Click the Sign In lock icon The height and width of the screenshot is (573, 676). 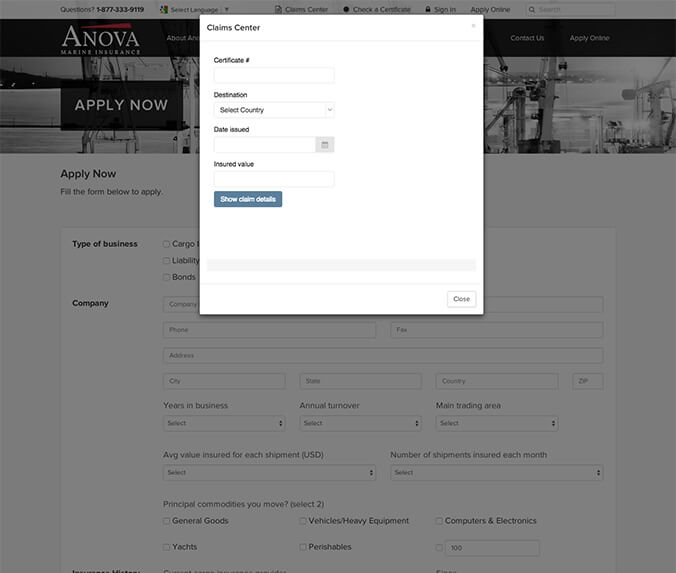(428, 9)
